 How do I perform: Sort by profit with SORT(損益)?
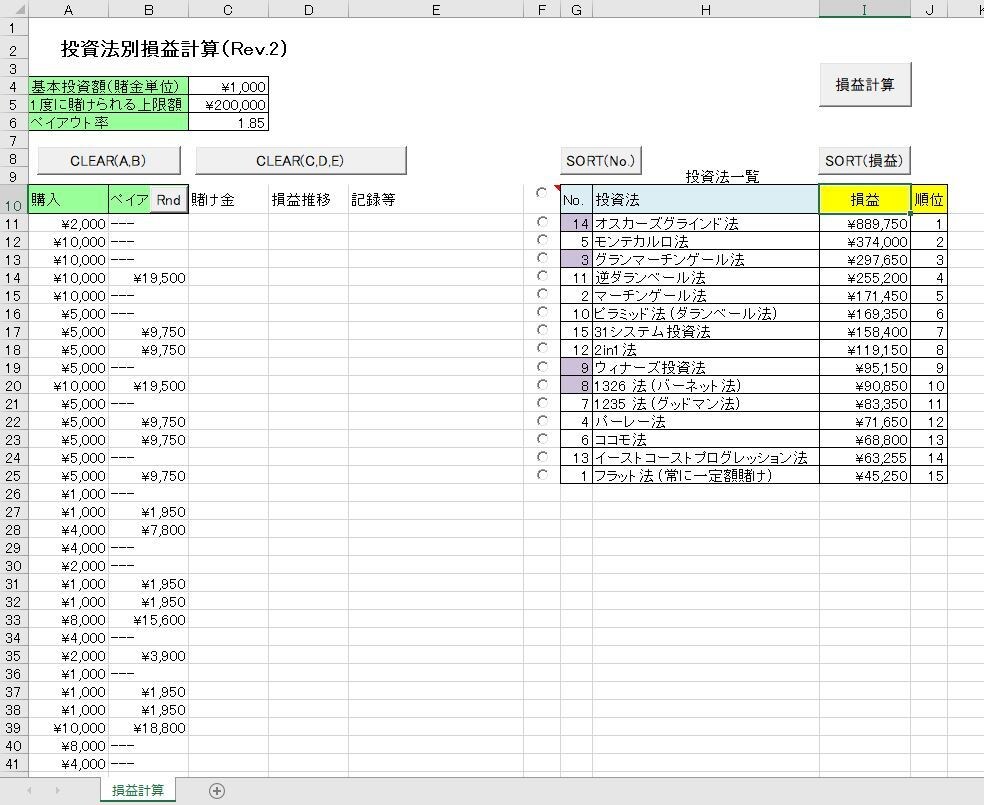coord(864,161)
